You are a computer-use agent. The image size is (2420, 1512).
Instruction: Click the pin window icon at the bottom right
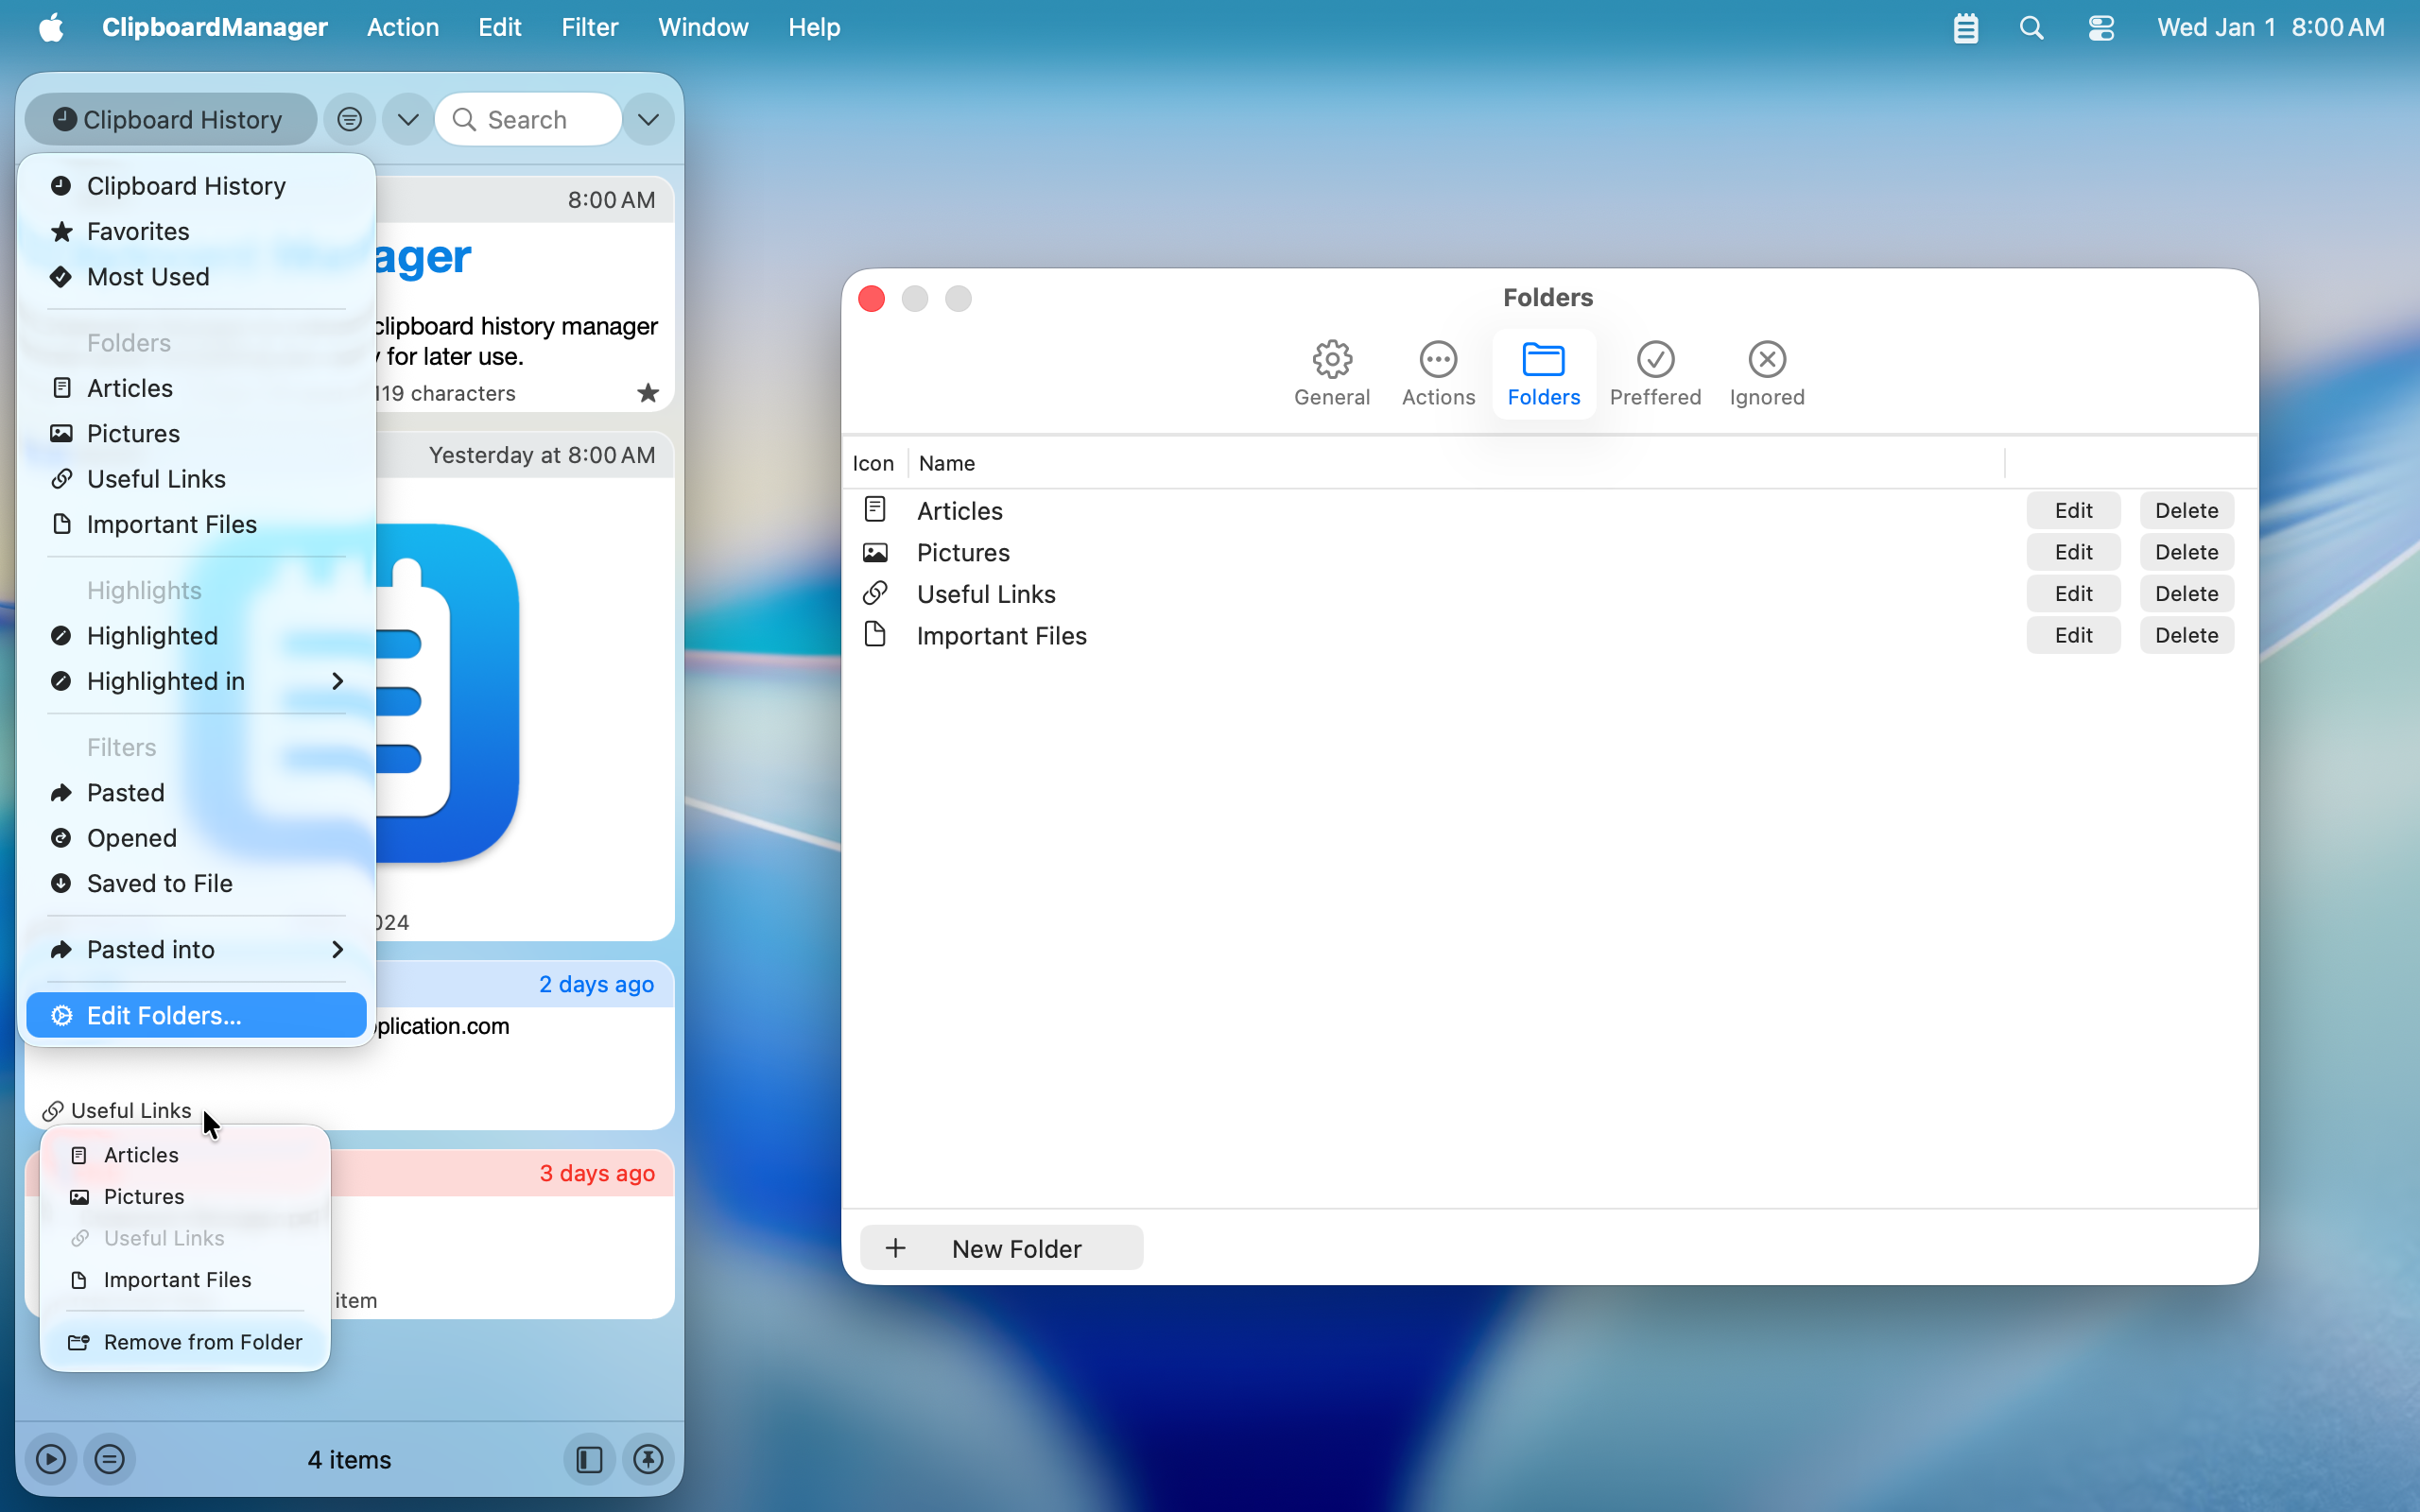tap(648, 1459)
